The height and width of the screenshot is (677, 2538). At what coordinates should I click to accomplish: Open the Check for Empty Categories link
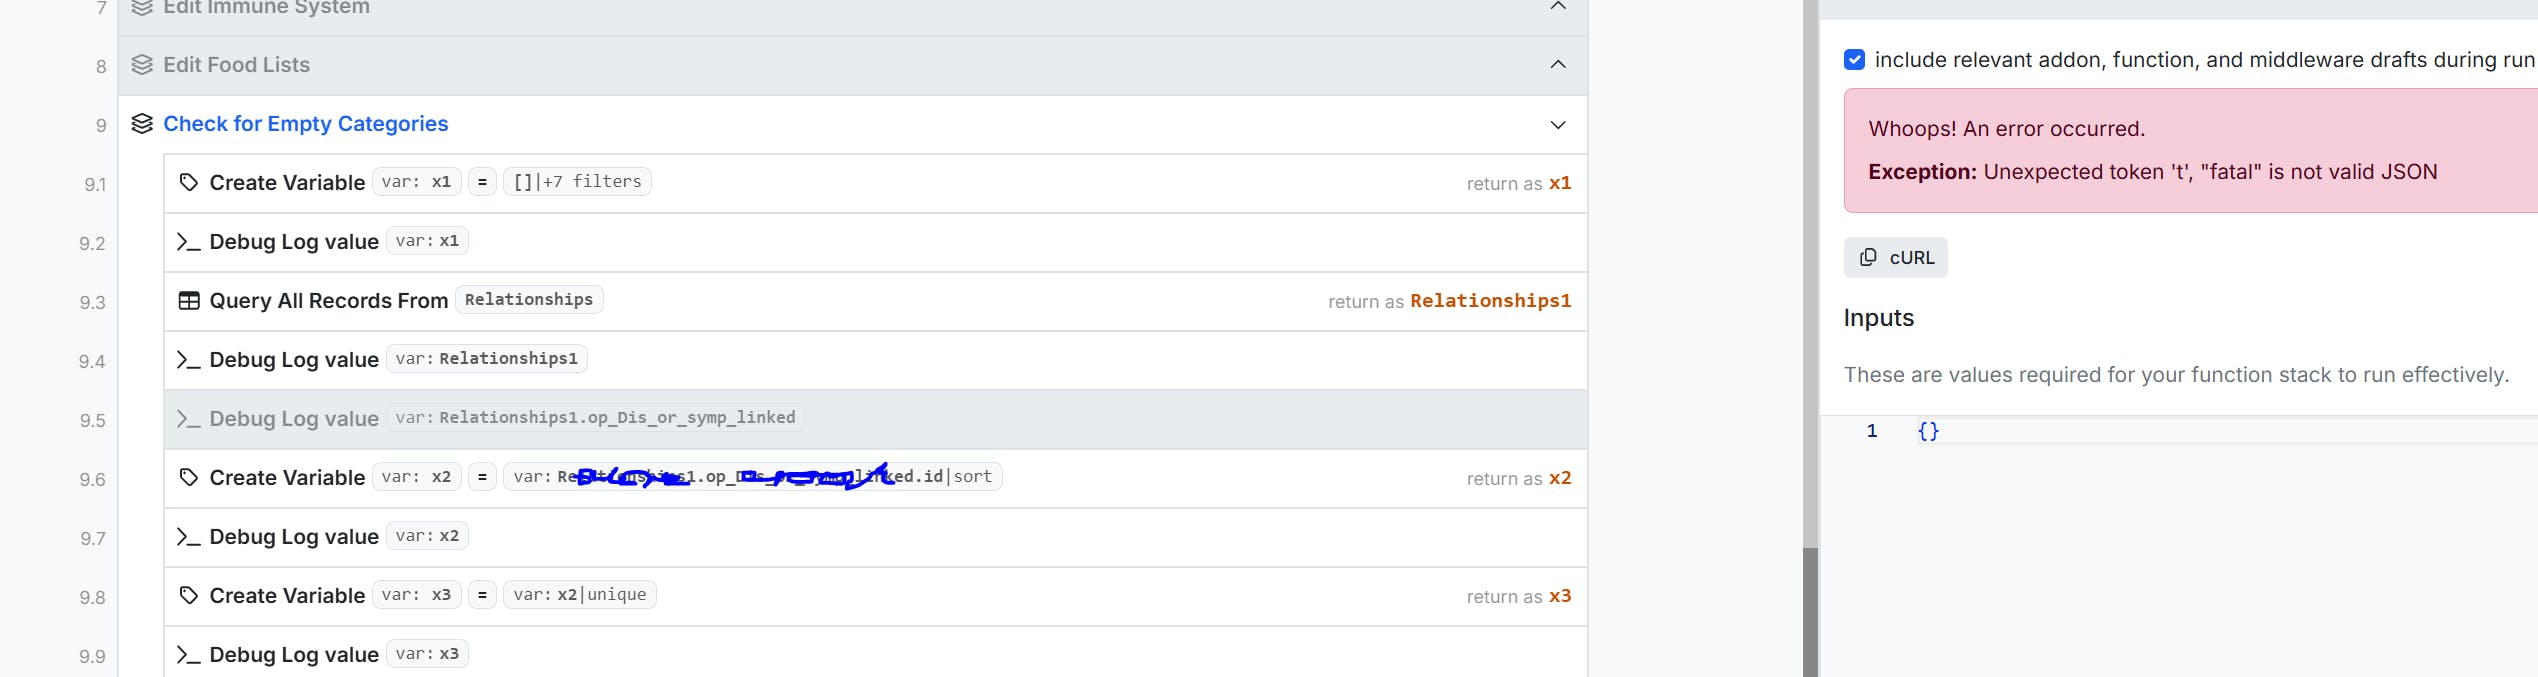305,124
